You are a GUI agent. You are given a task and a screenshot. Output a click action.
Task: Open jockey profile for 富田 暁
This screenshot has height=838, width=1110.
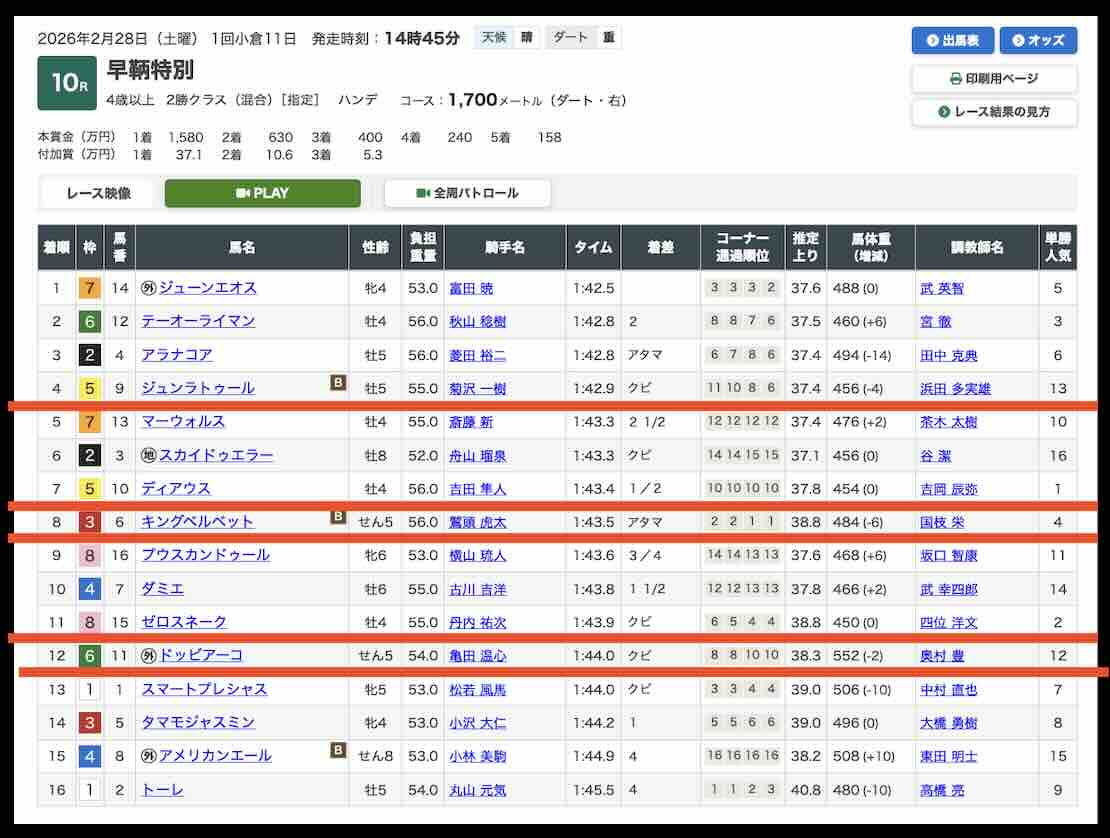tap(471, 288)
